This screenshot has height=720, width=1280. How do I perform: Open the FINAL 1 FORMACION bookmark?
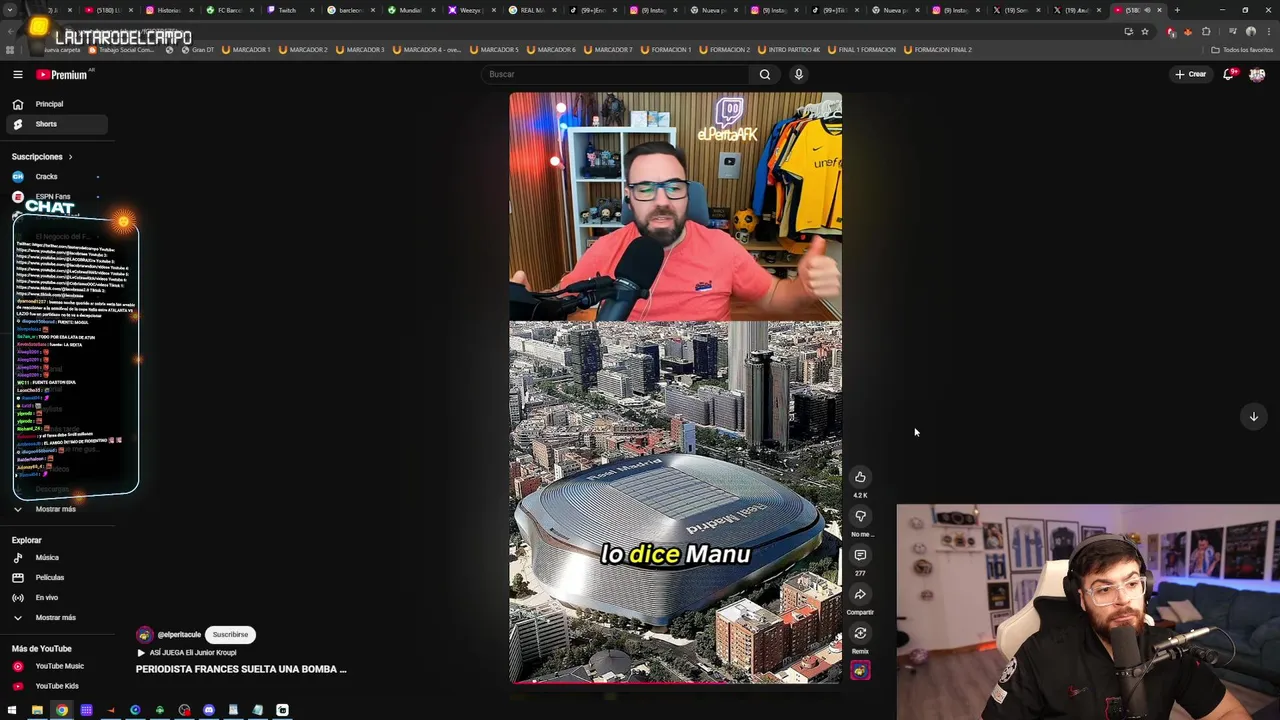tap(862, 49)
